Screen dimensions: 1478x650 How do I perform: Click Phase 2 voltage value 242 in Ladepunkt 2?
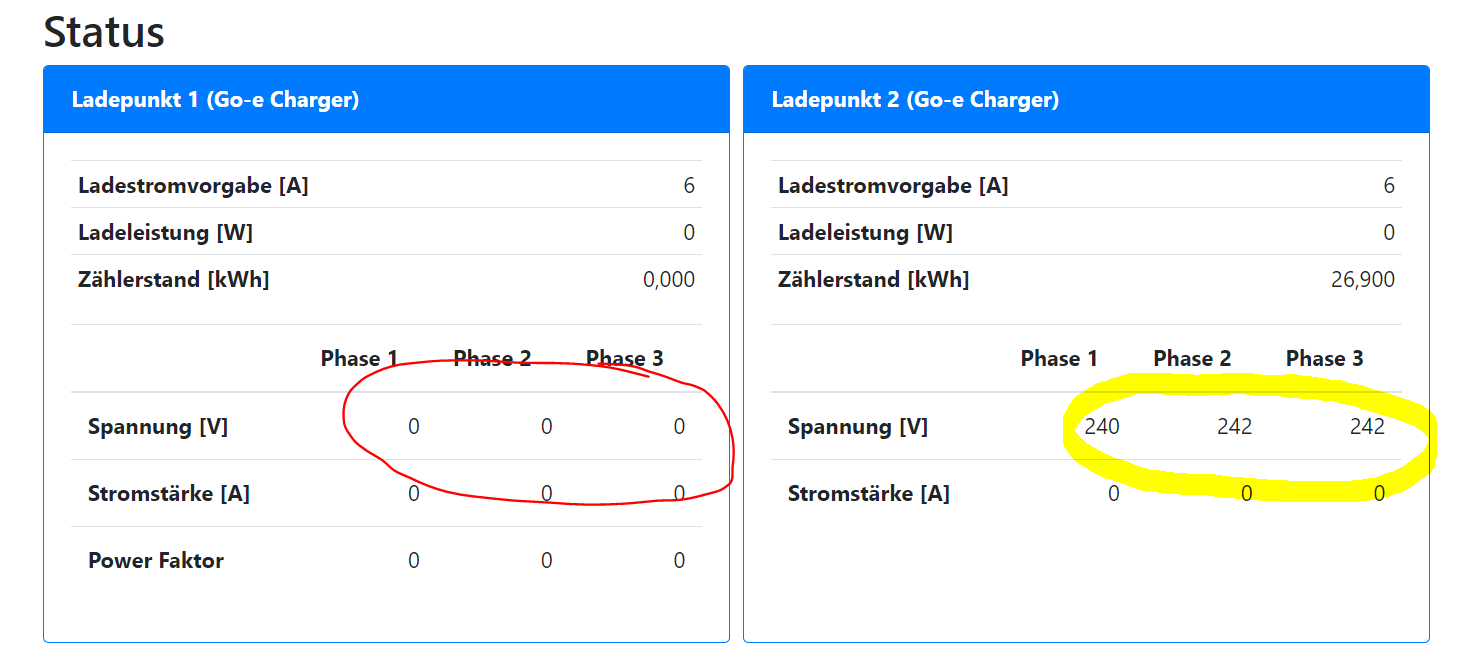pos(1234,427)
